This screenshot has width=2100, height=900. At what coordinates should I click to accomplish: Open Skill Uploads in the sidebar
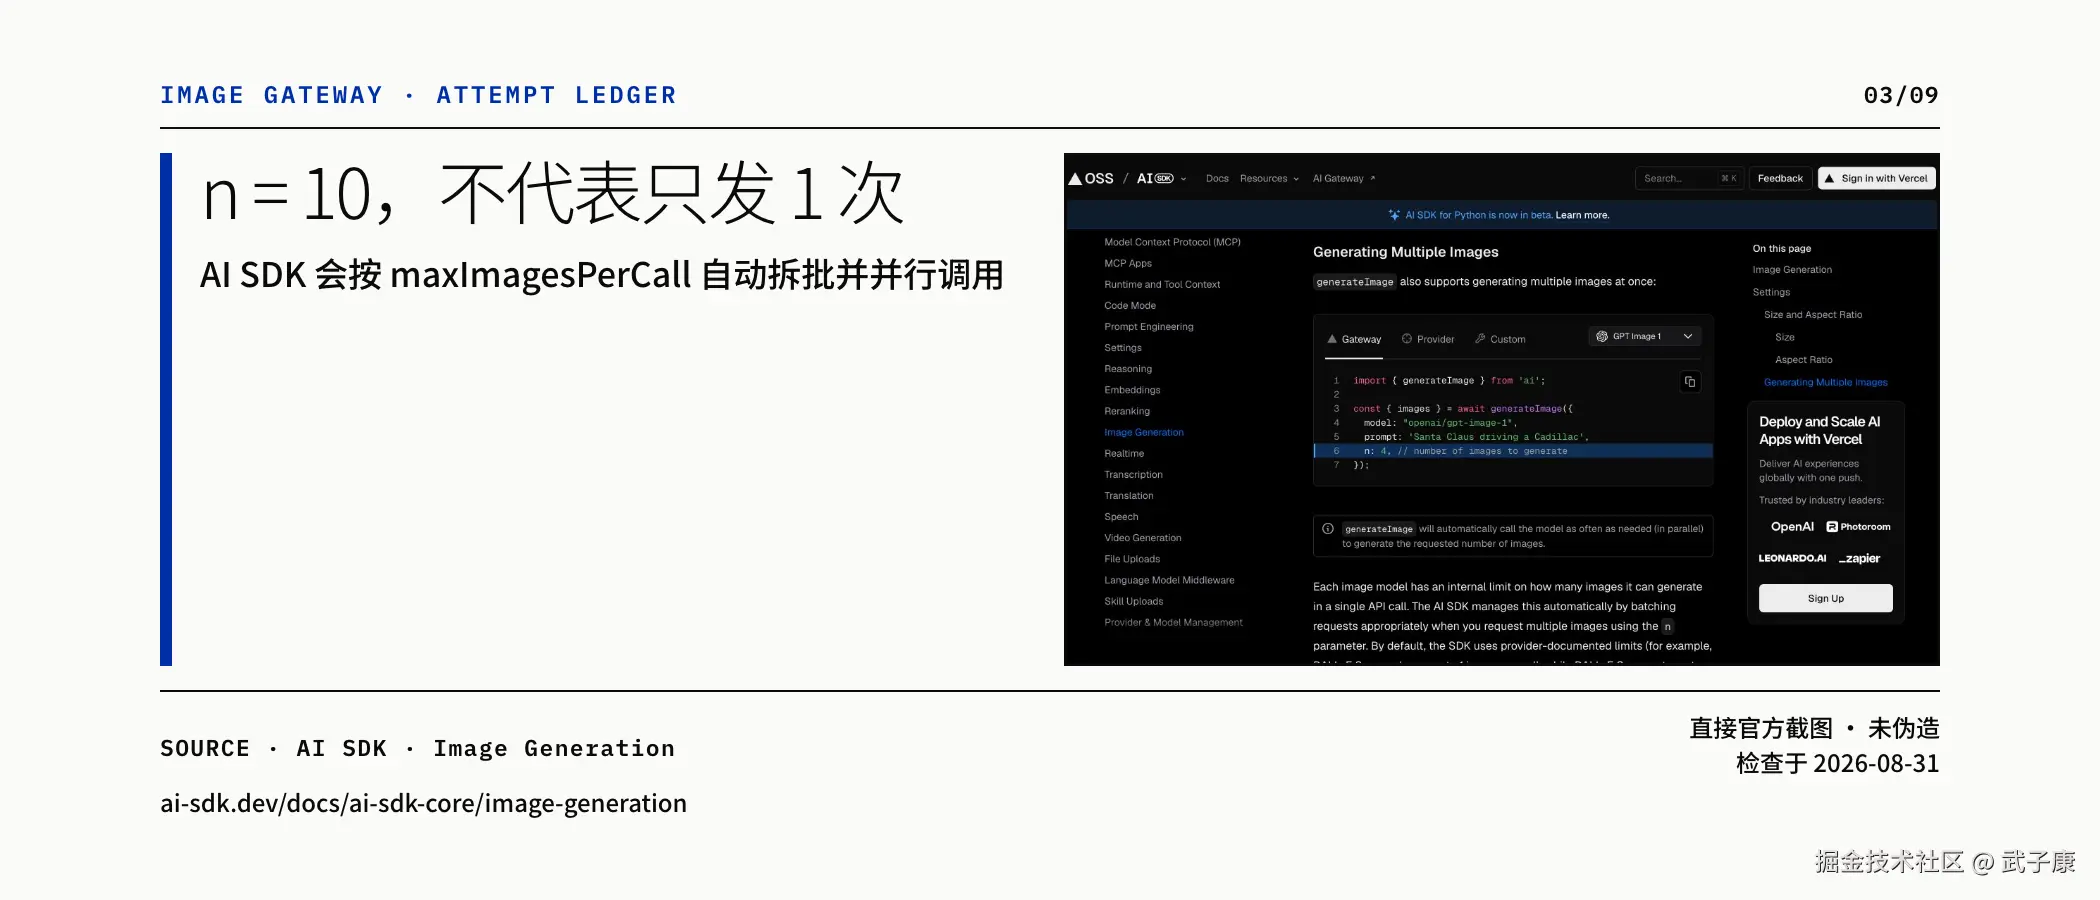(1134, 601)
